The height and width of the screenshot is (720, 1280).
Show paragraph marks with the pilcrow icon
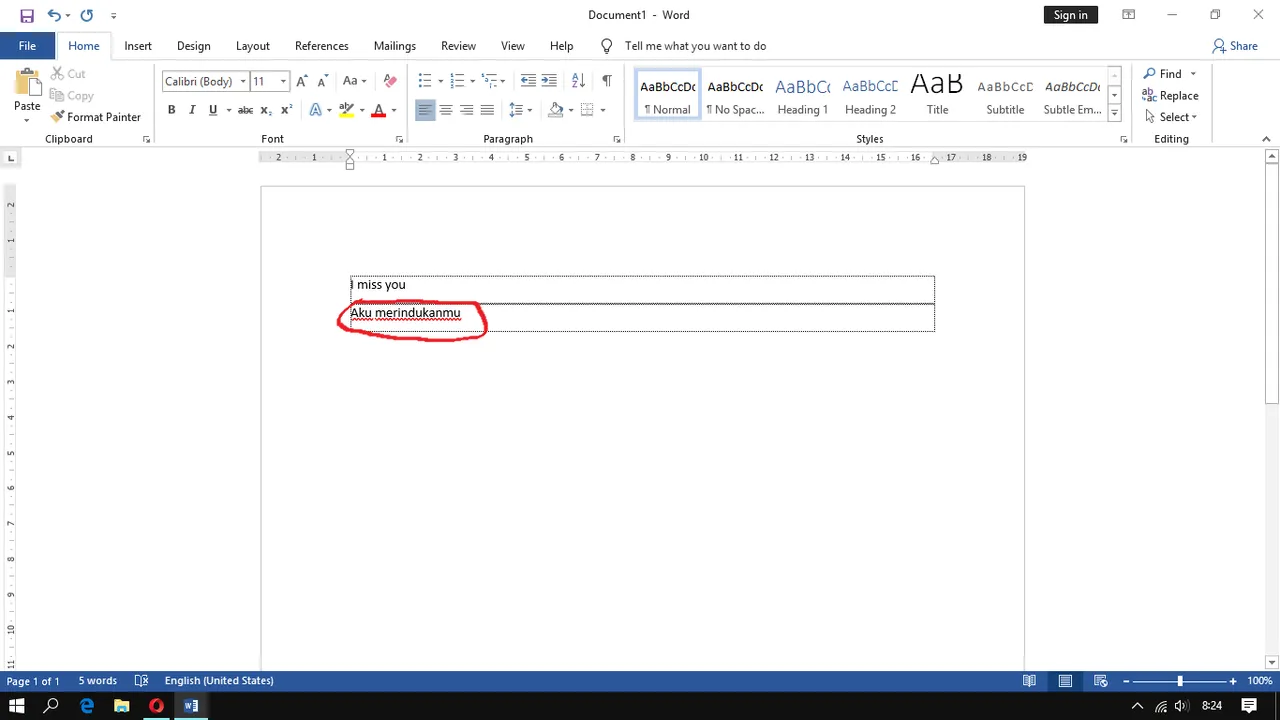point(607,81)
